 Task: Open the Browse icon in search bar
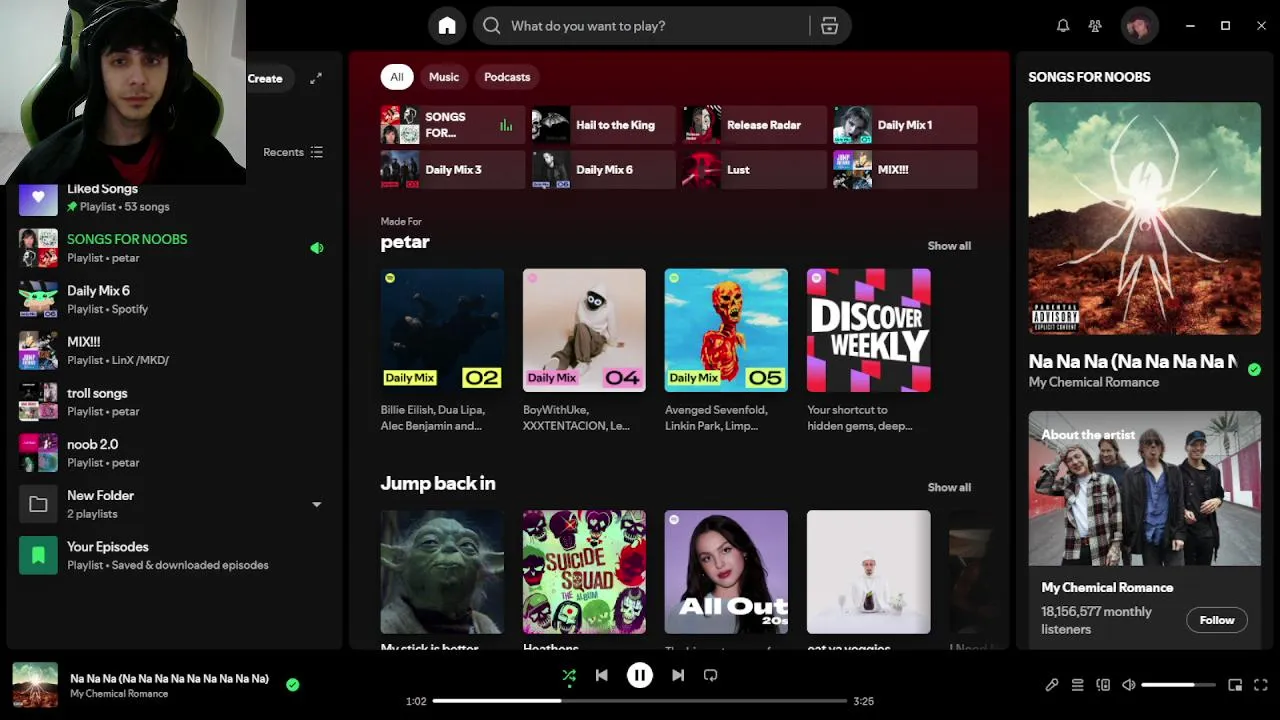coord(829,26)
